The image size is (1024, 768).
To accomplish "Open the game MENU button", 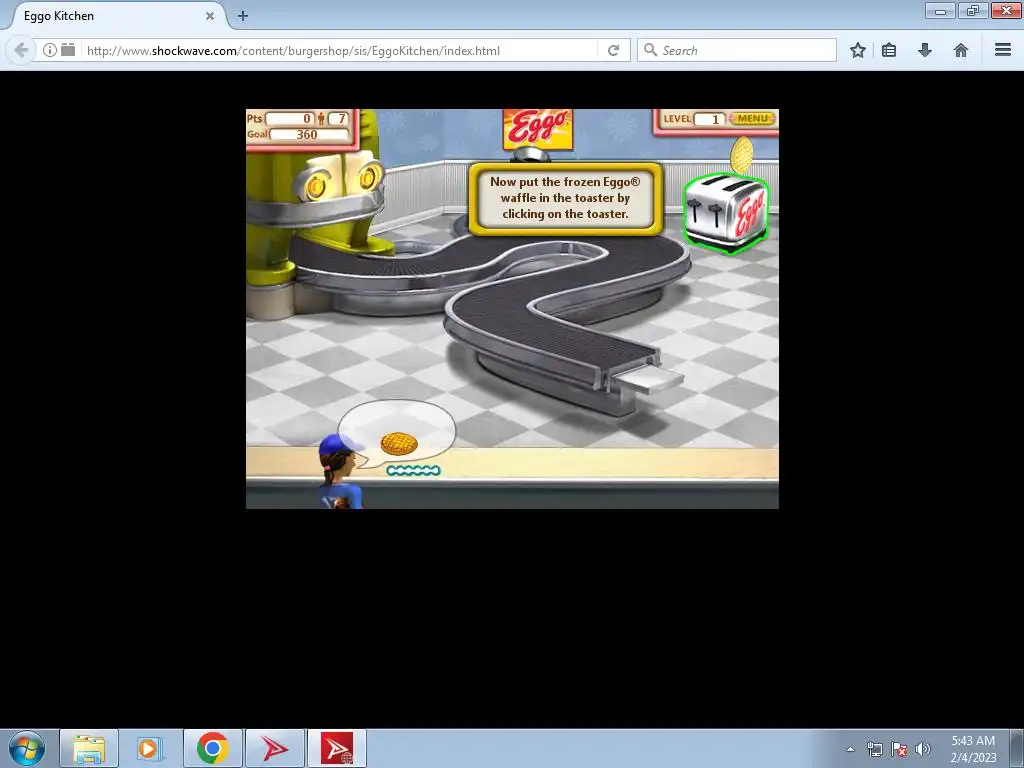I will point(752,119).
